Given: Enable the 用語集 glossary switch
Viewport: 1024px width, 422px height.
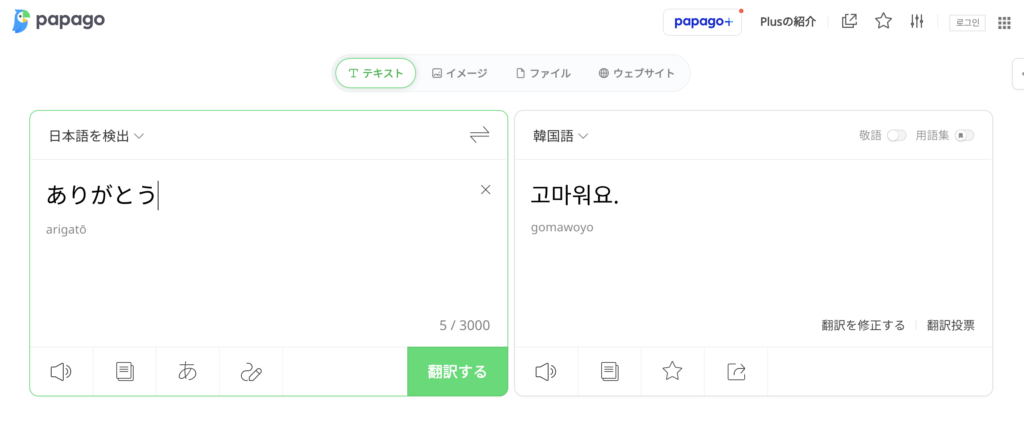Looking at the screenshot, I should click(x=964, y=136).
